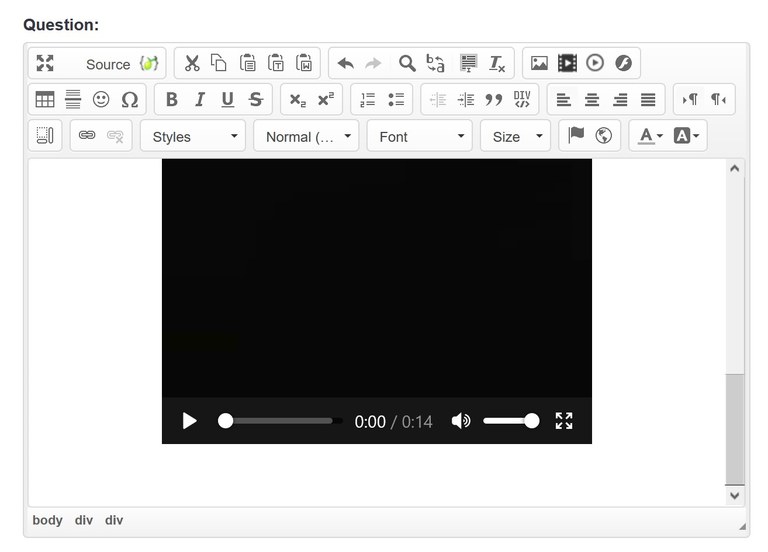Insert a table using the table icon
The height and width of the screenshot is (552, 768).
(x=45, y=100)
